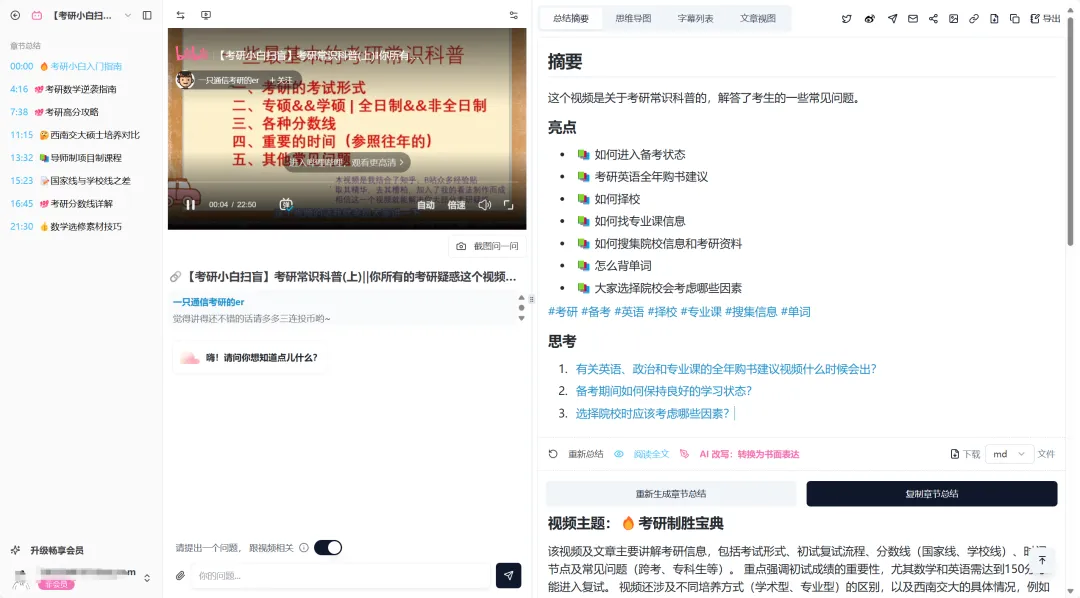Viewport: 1080px width, 598px height.
Task: Share the summary via email
Action: (913, 19)
